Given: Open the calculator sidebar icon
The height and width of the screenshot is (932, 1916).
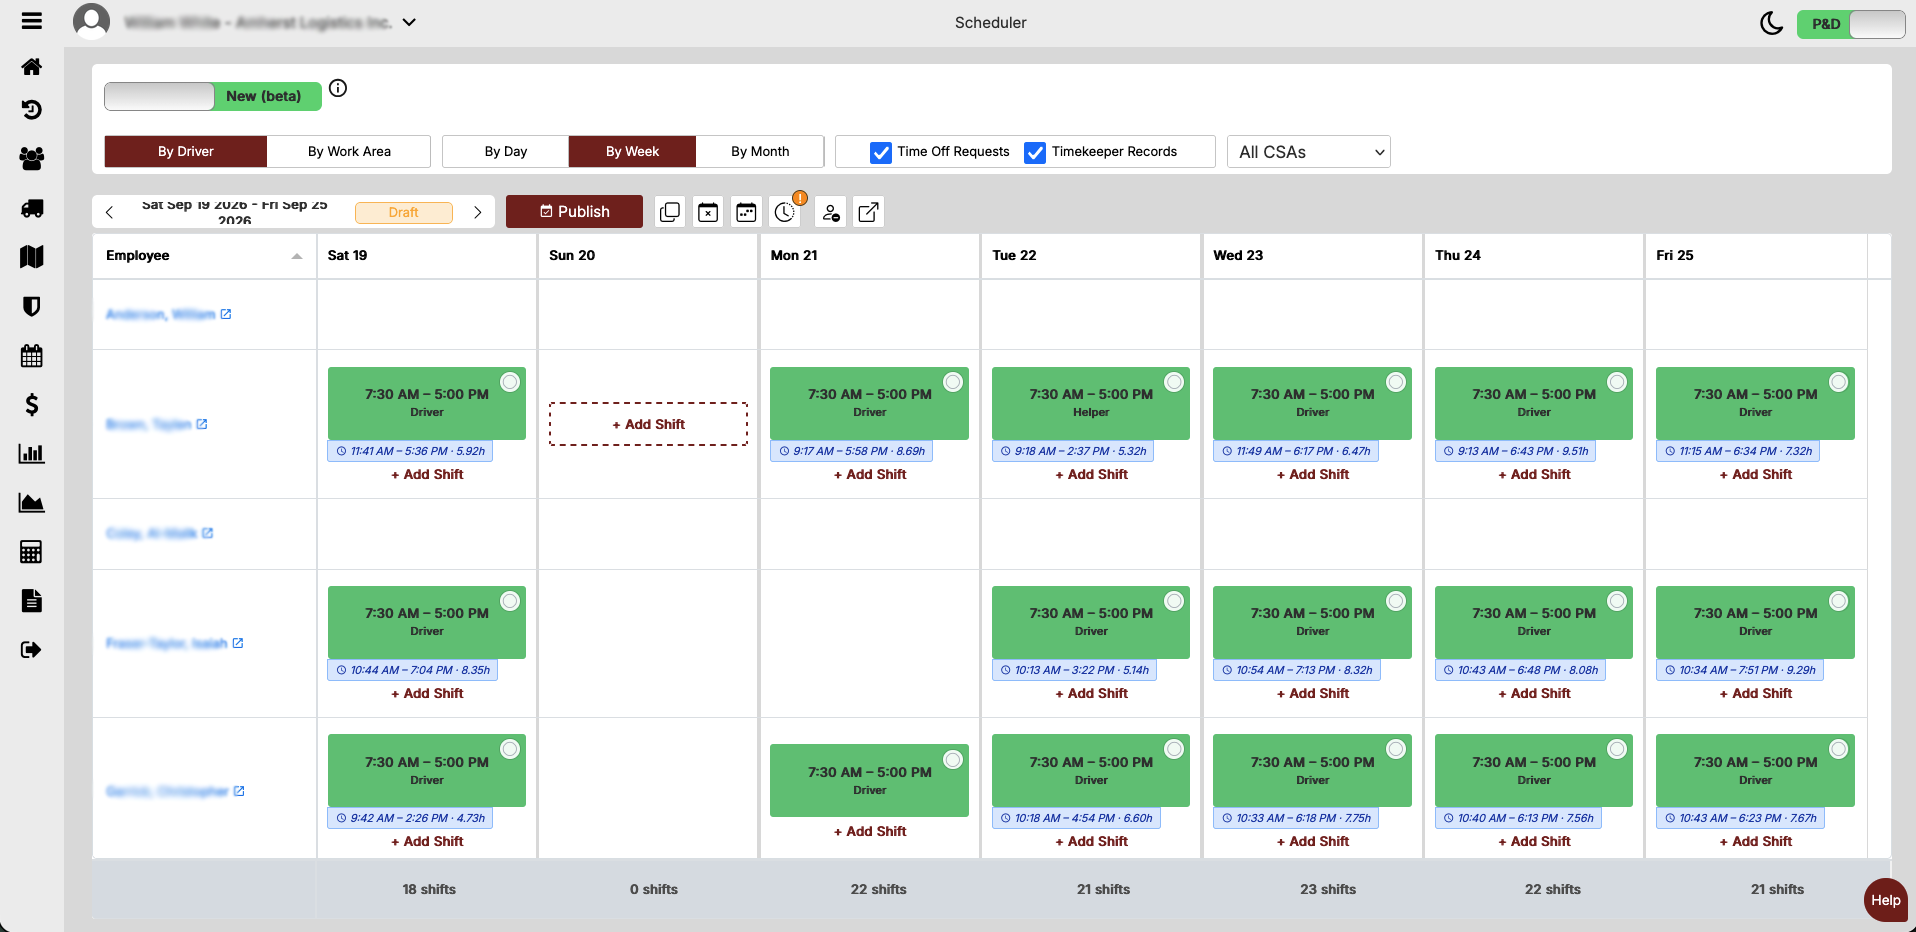Looking at the screenshot, I should [x=32, y=552].
